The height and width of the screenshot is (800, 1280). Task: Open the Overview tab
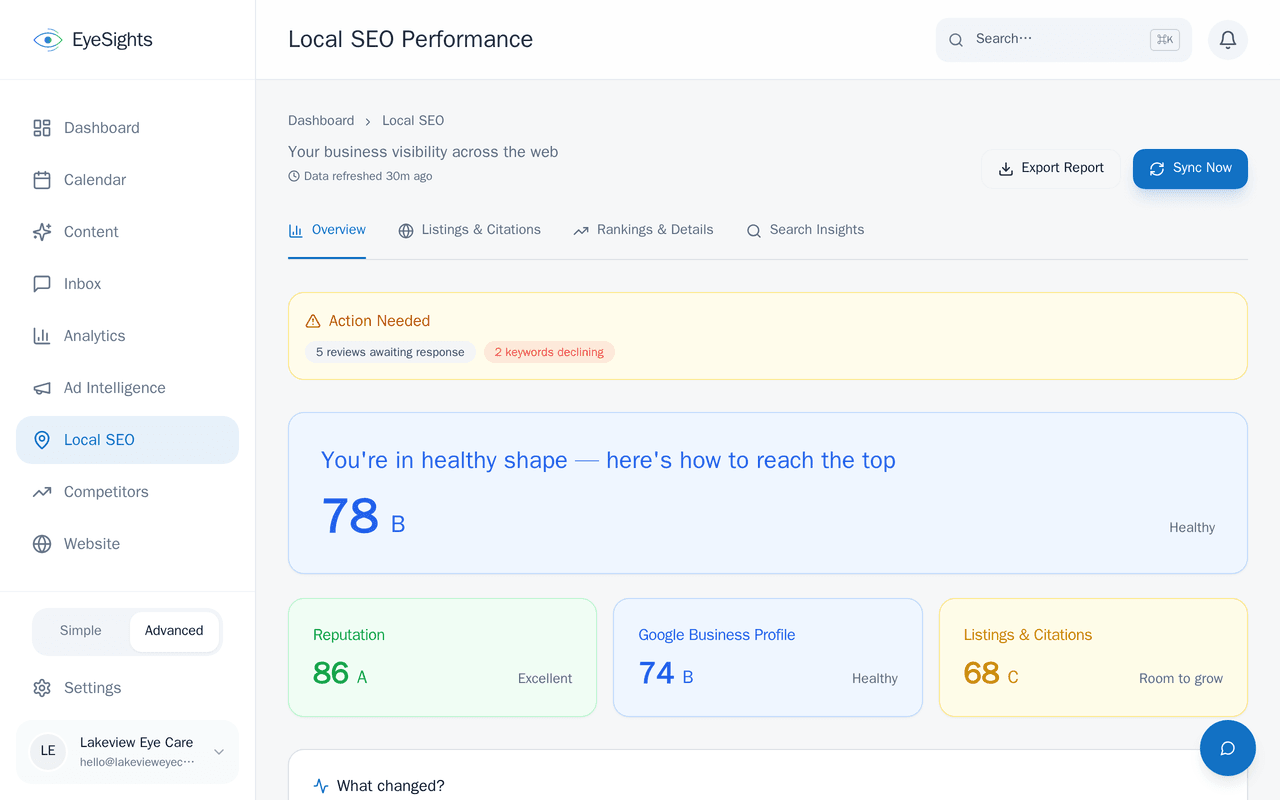coord(327,230)
